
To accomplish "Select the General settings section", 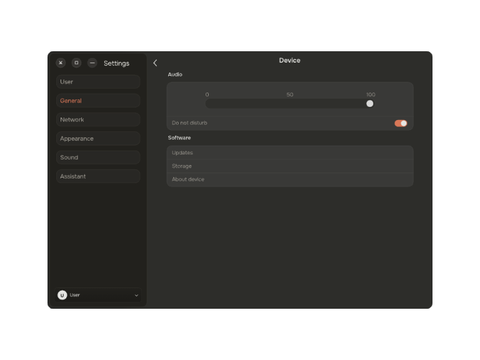I will (x=98, y=101).
